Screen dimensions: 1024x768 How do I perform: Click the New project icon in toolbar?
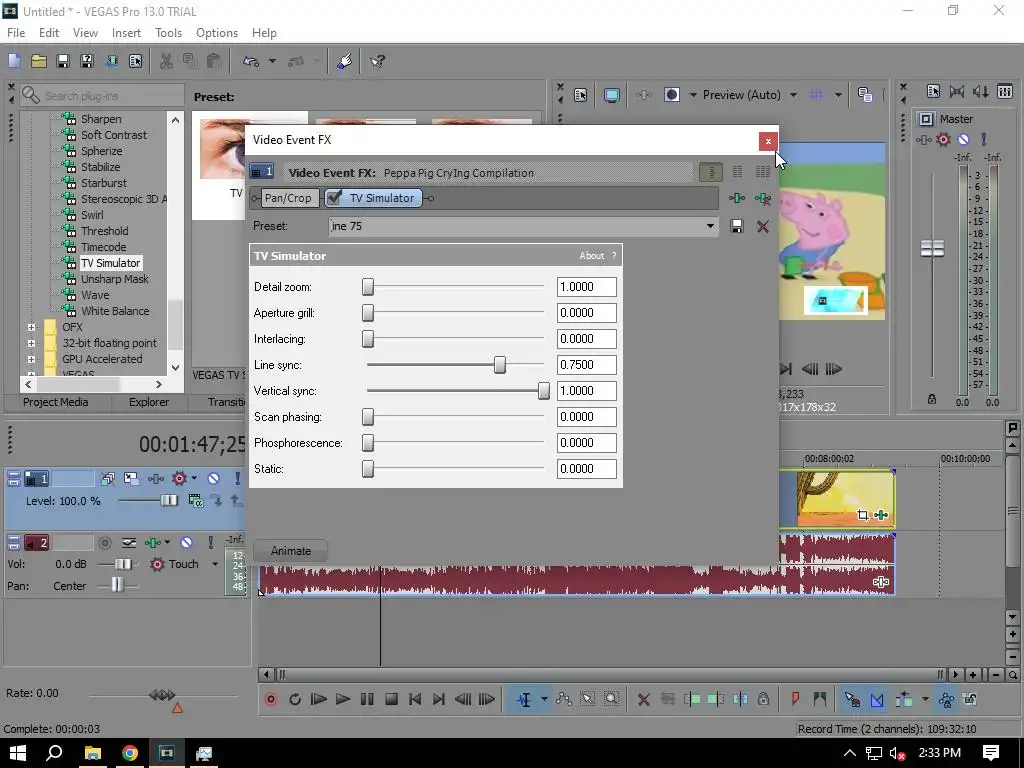pyautogui.click(x=14, y=61)
